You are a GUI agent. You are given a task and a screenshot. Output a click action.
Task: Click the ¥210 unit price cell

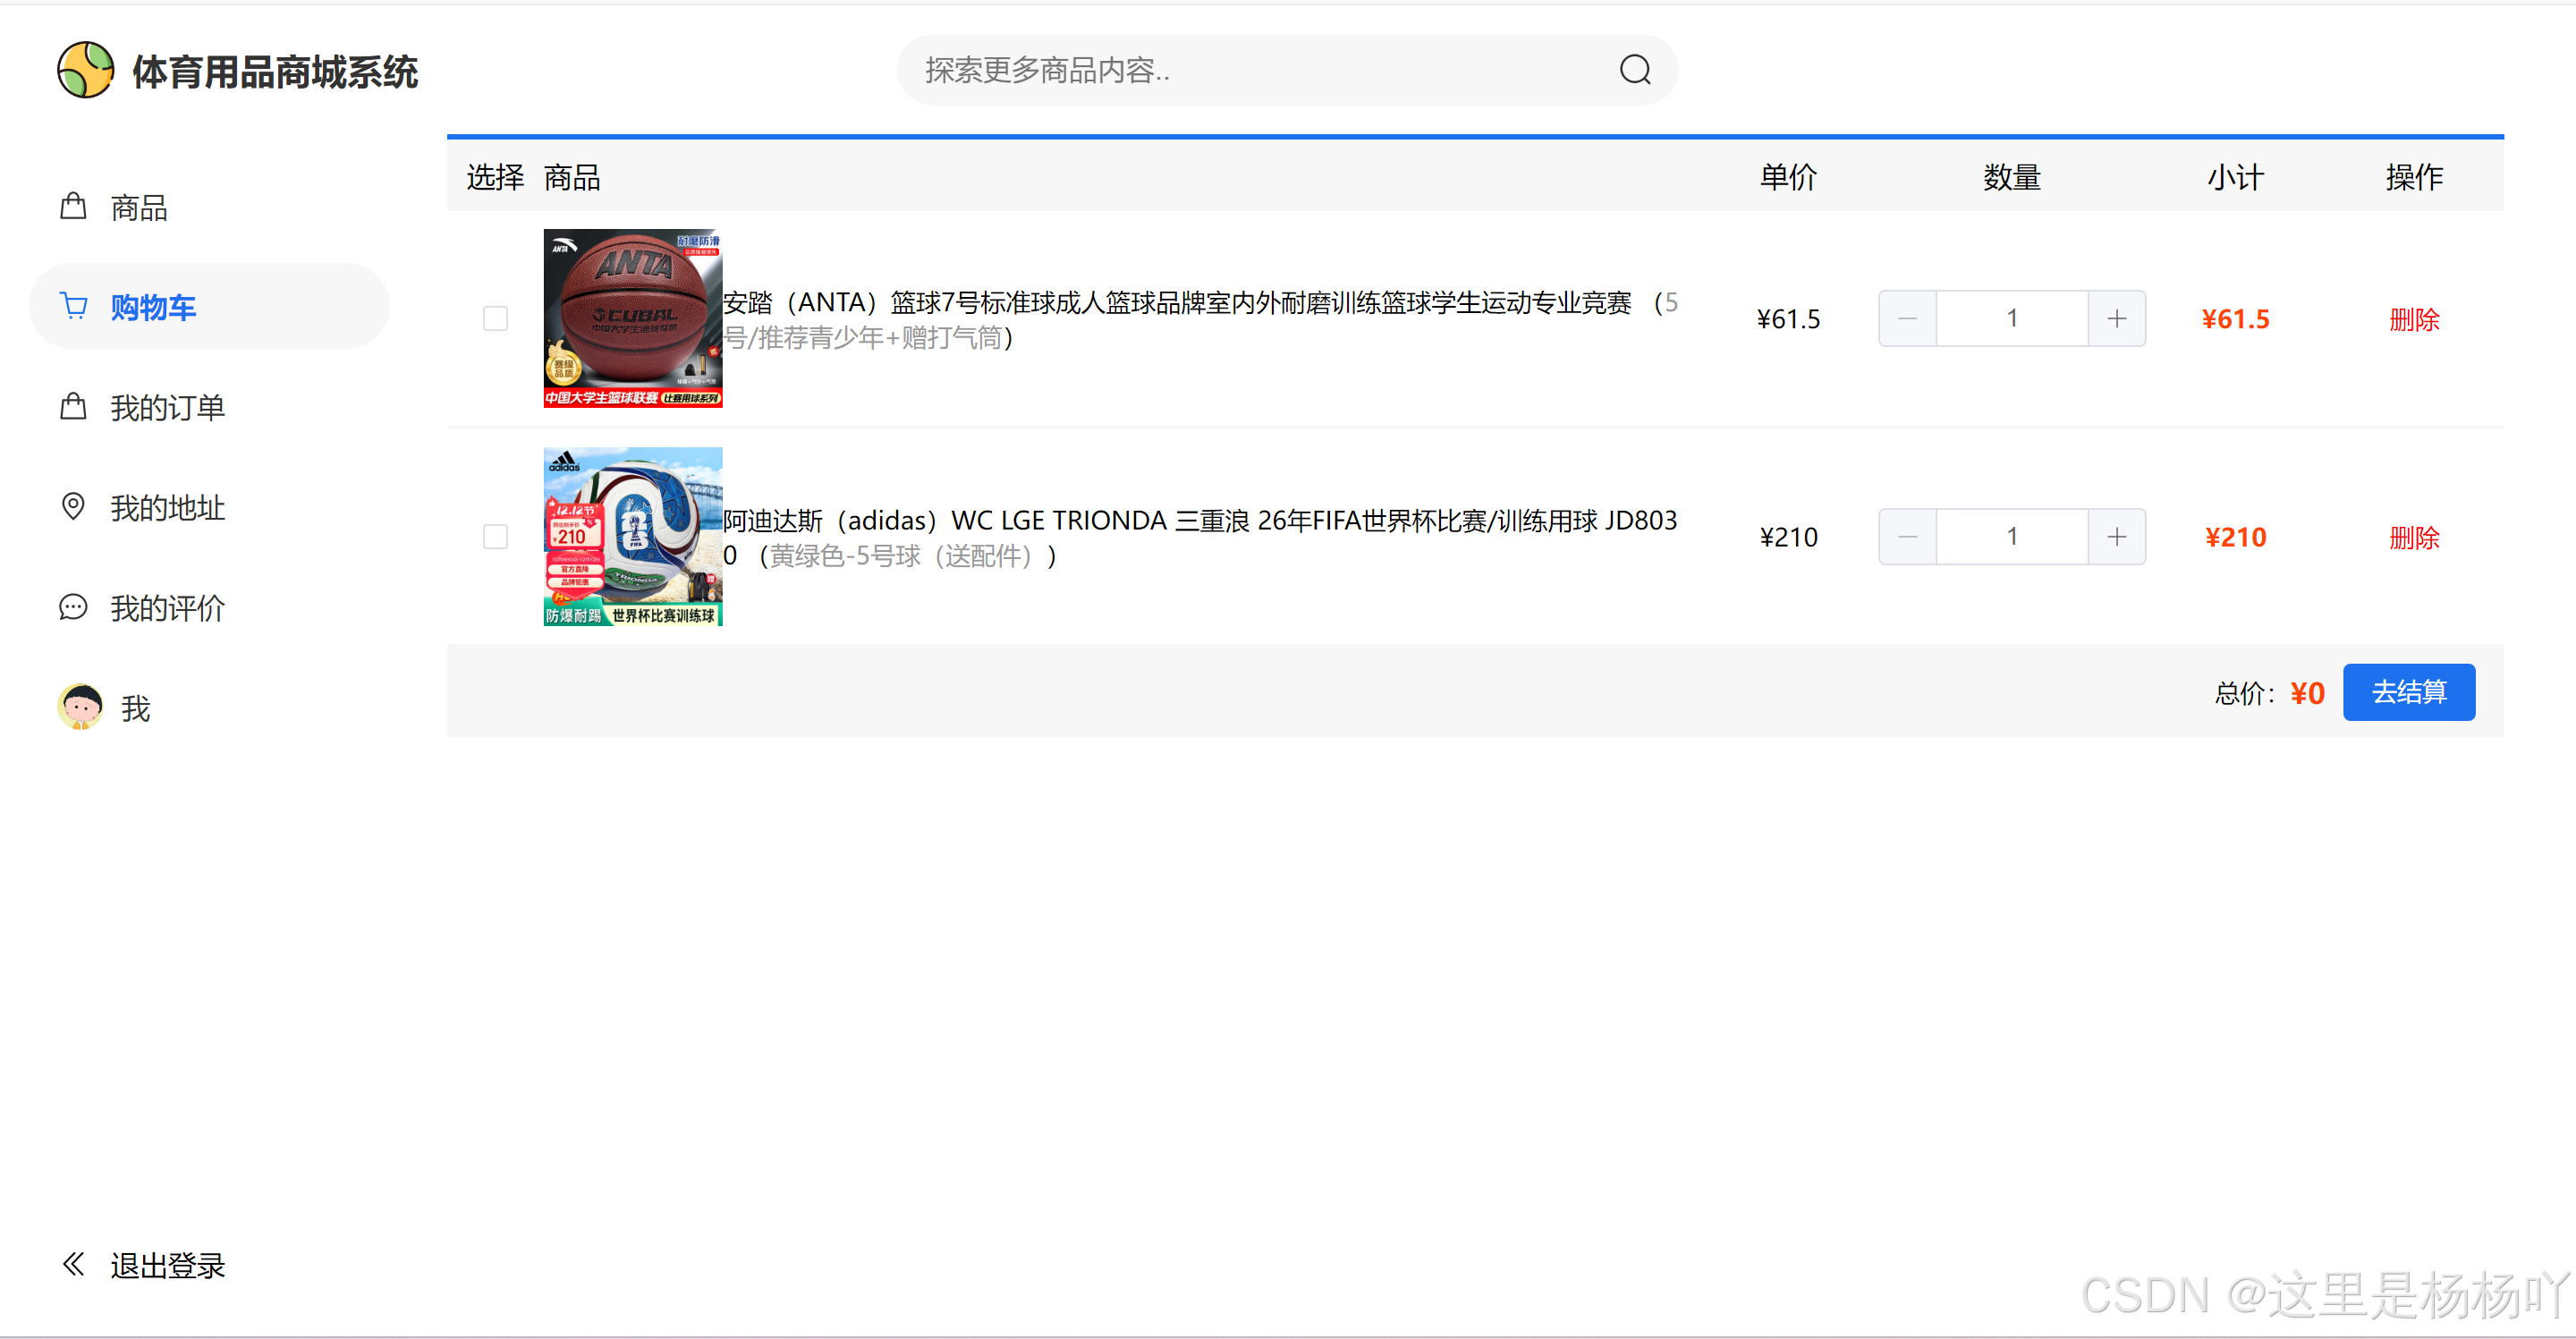[1788, 537]
